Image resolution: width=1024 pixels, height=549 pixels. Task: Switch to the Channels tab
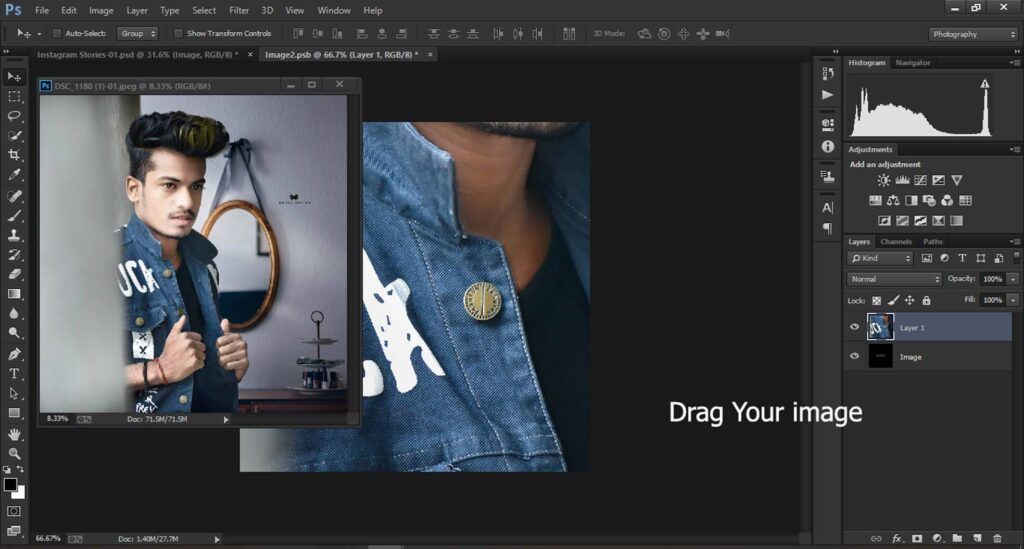click(x=895, y=242)
